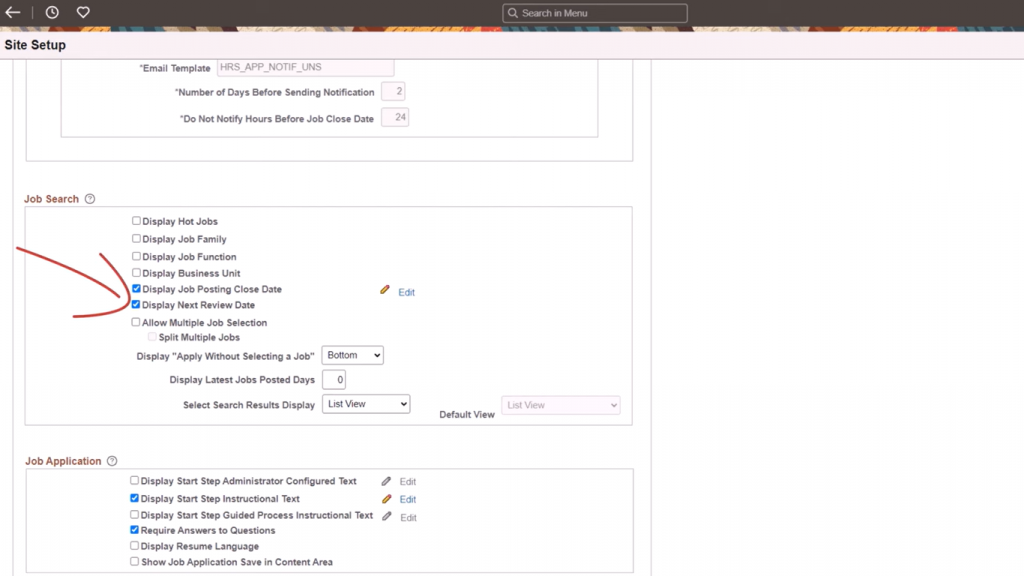The width and height of the screenshot is (1024, 576).
Task: Uncheck Display Next Review Date
Action: pyautogui.click(x=136, y=305)
